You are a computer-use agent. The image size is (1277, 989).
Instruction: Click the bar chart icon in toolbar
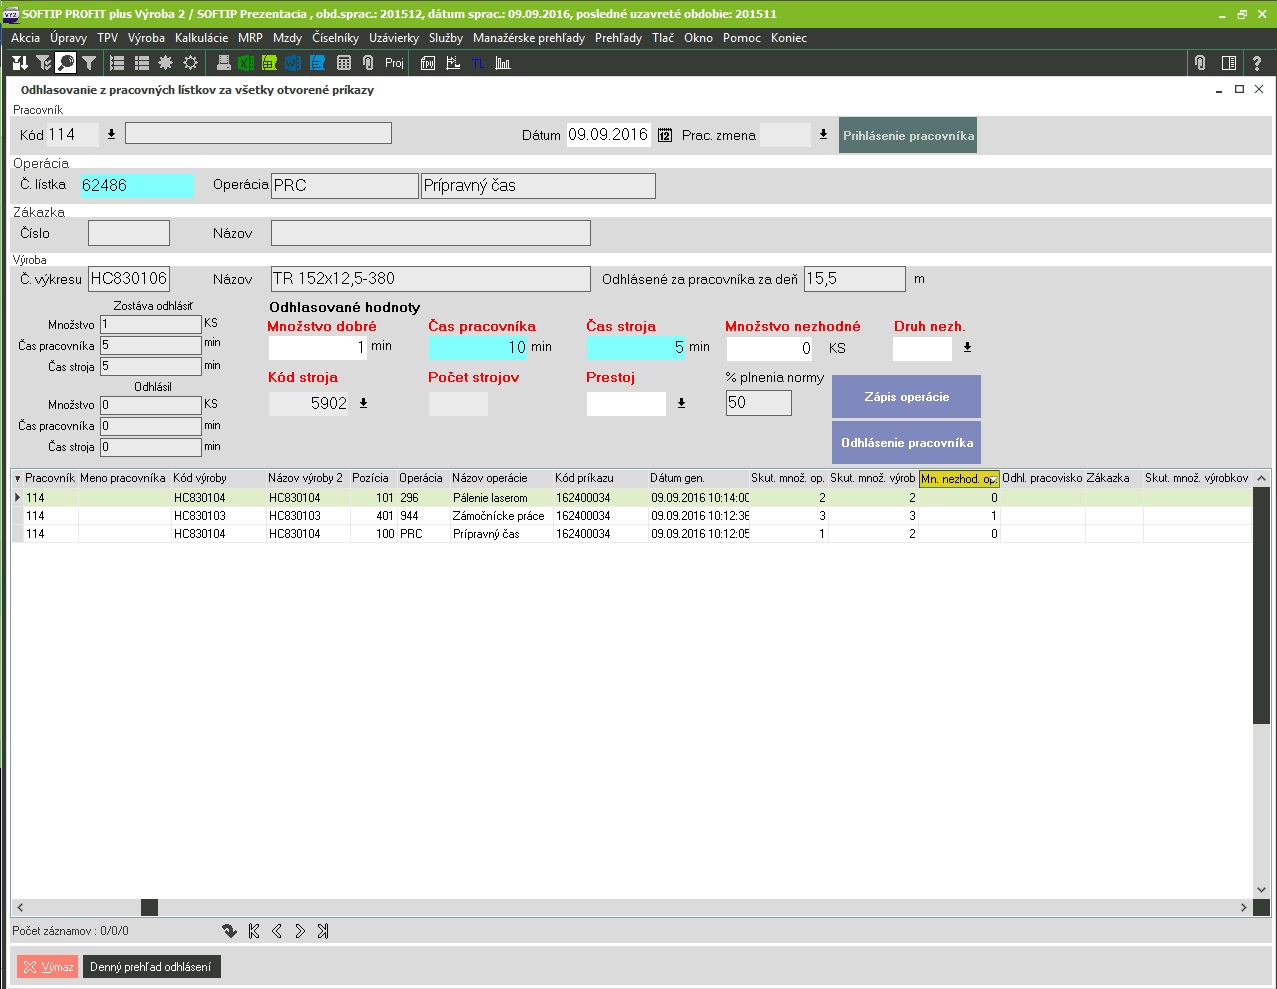pyautogui.click(x=503, y=63)
